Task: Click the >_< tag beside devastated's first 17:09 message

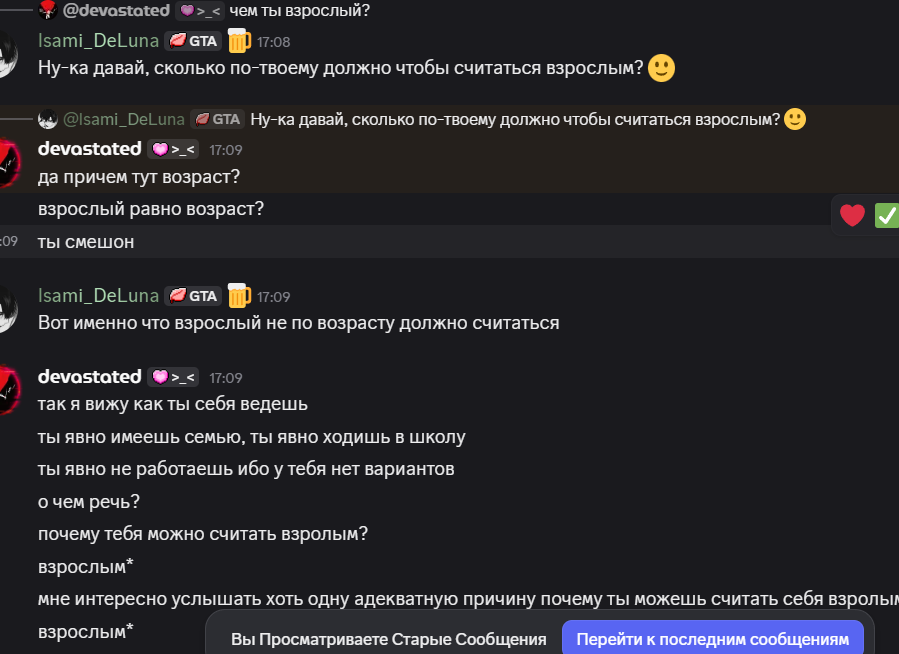Action: [173, 149]
